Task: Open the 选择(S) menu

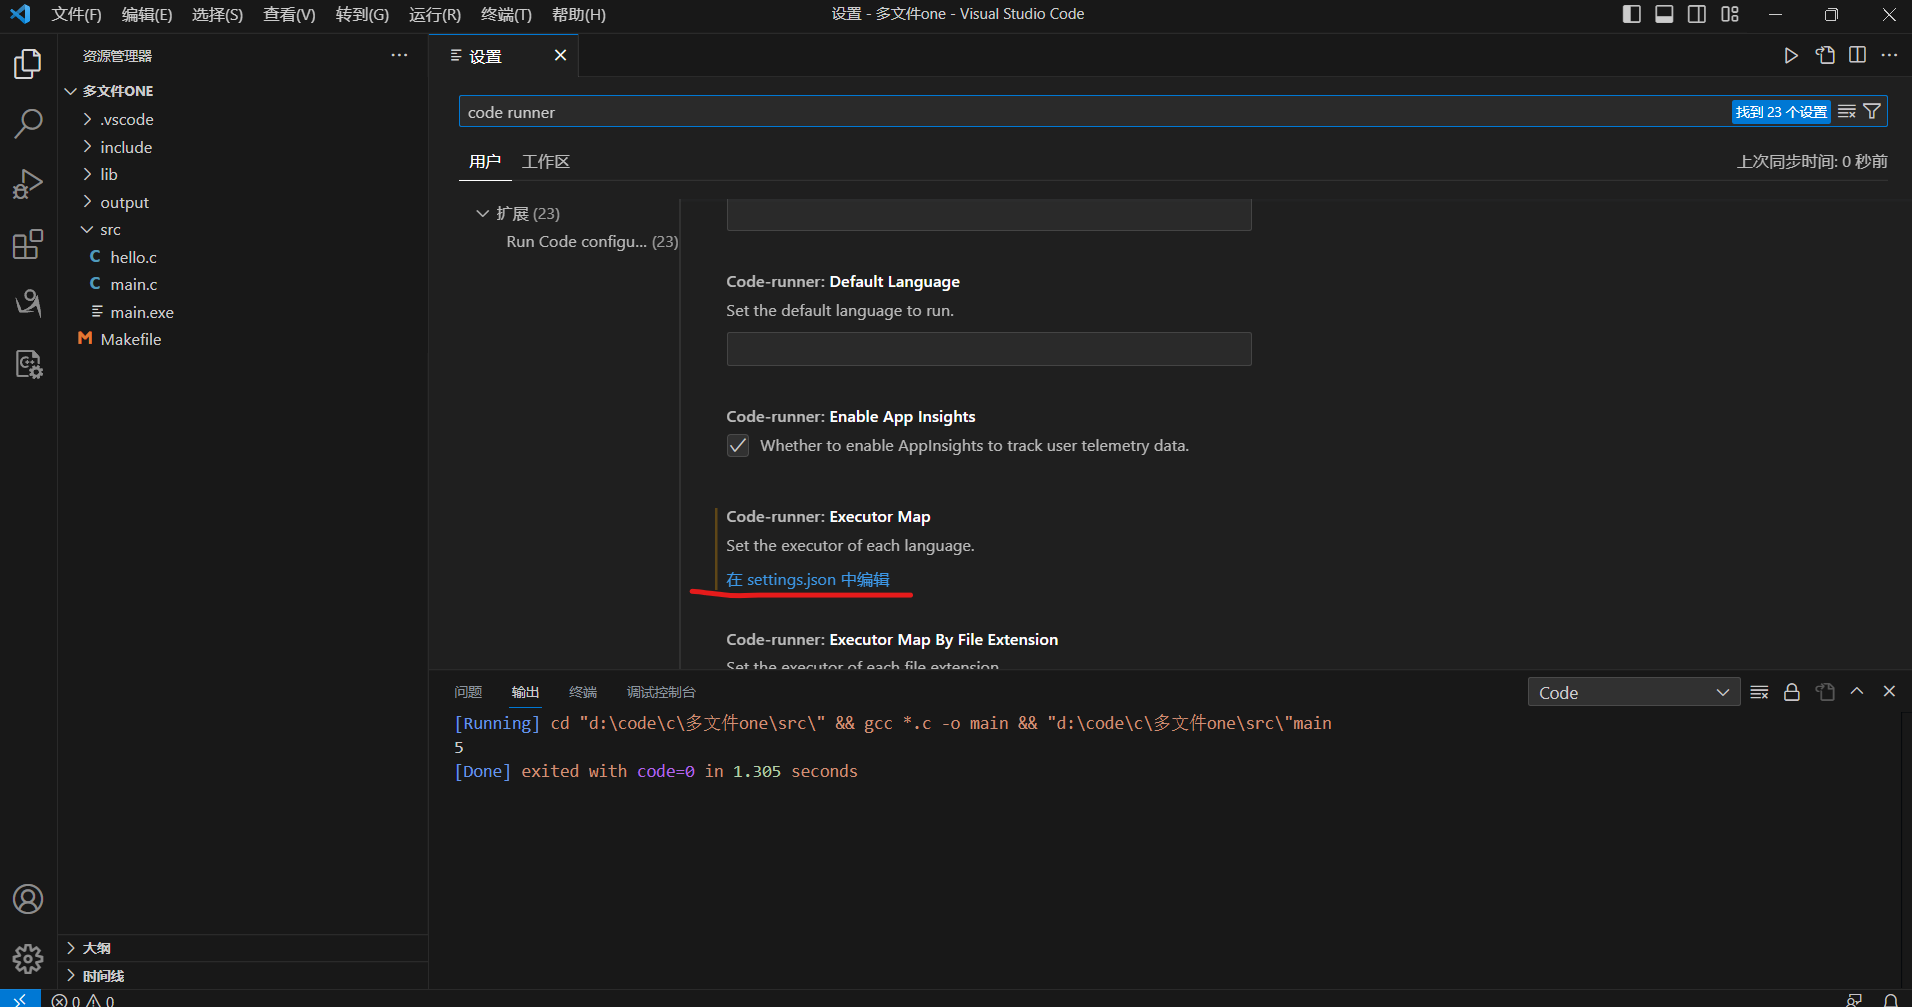Action: tap(217, 14)
